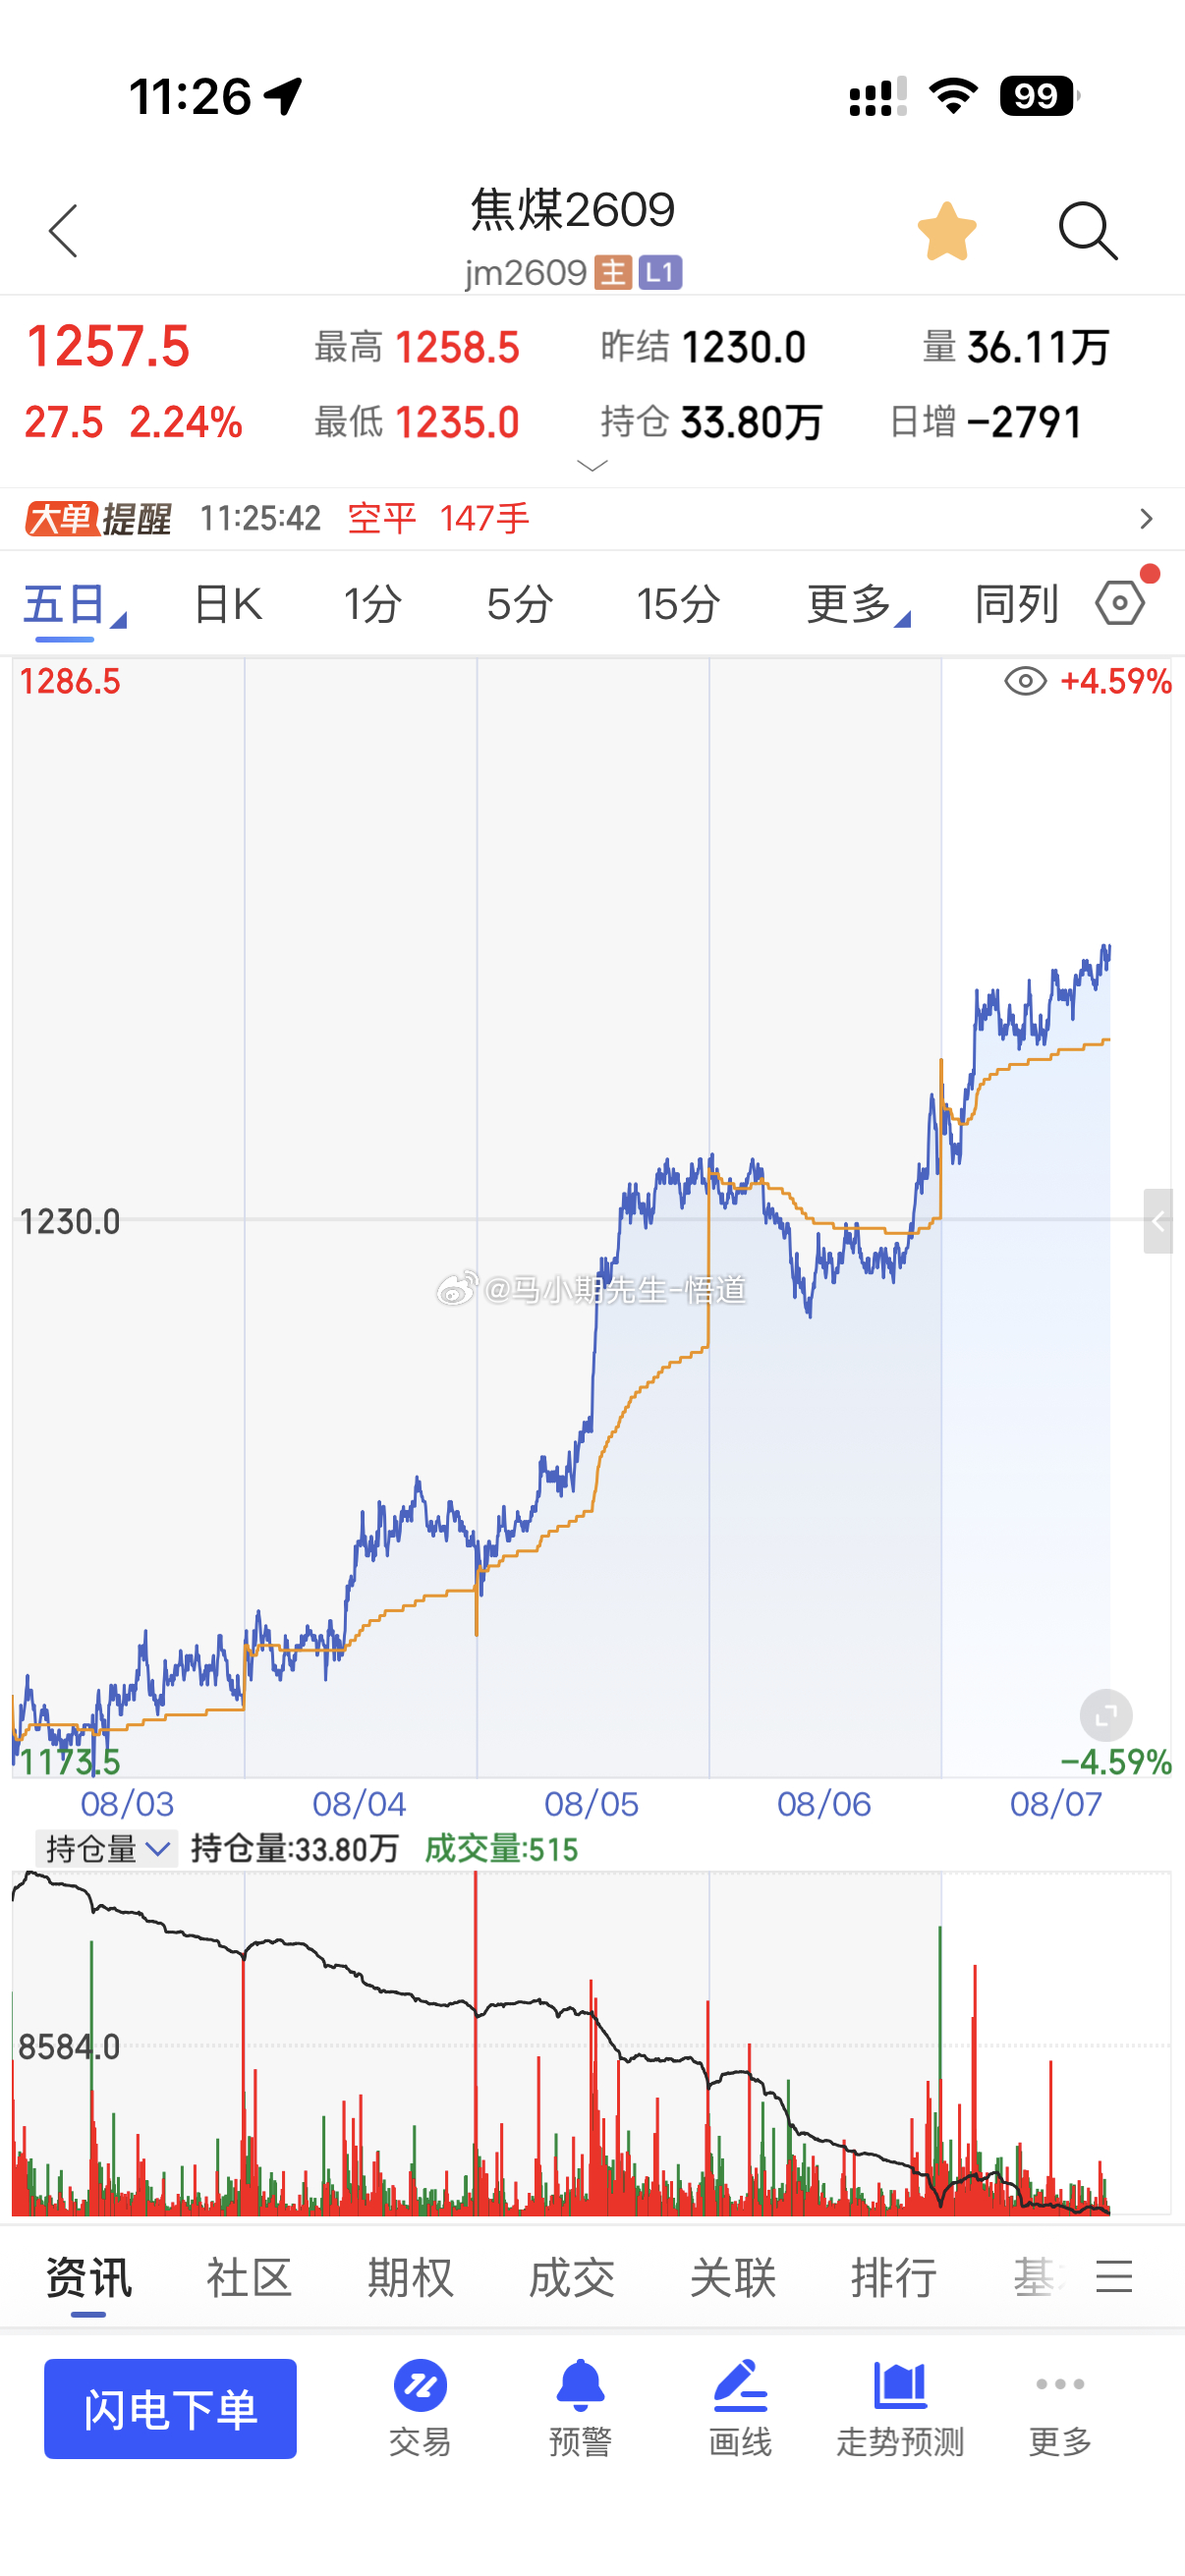Expand the chart to fullscreen
The width and height of the screenshot is (1185, 2576).
click(x=1106, y=1716)
